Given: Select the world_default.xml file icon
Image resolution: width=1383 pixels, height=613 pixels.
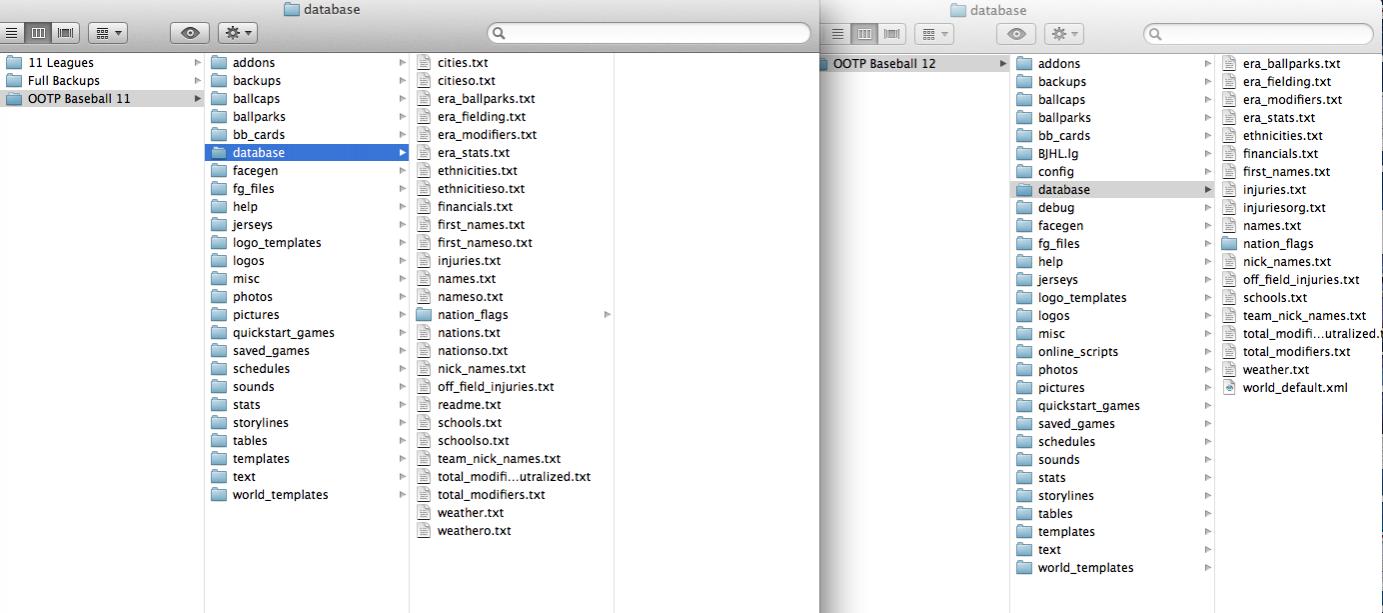Looking at the screenshot, I should (x=1229, y=388).
